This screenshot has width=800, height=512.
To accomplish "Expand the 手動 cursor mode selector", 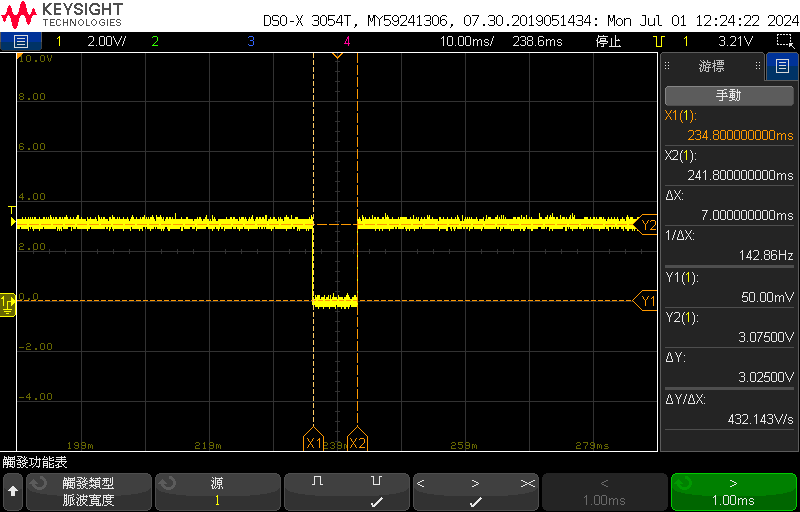I will tap(727, 96).
